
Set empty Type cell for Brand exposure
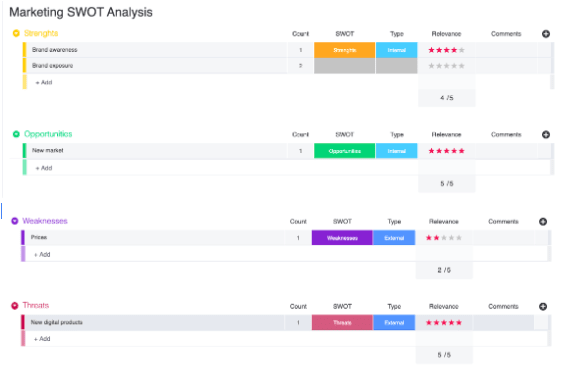point(396,66)
